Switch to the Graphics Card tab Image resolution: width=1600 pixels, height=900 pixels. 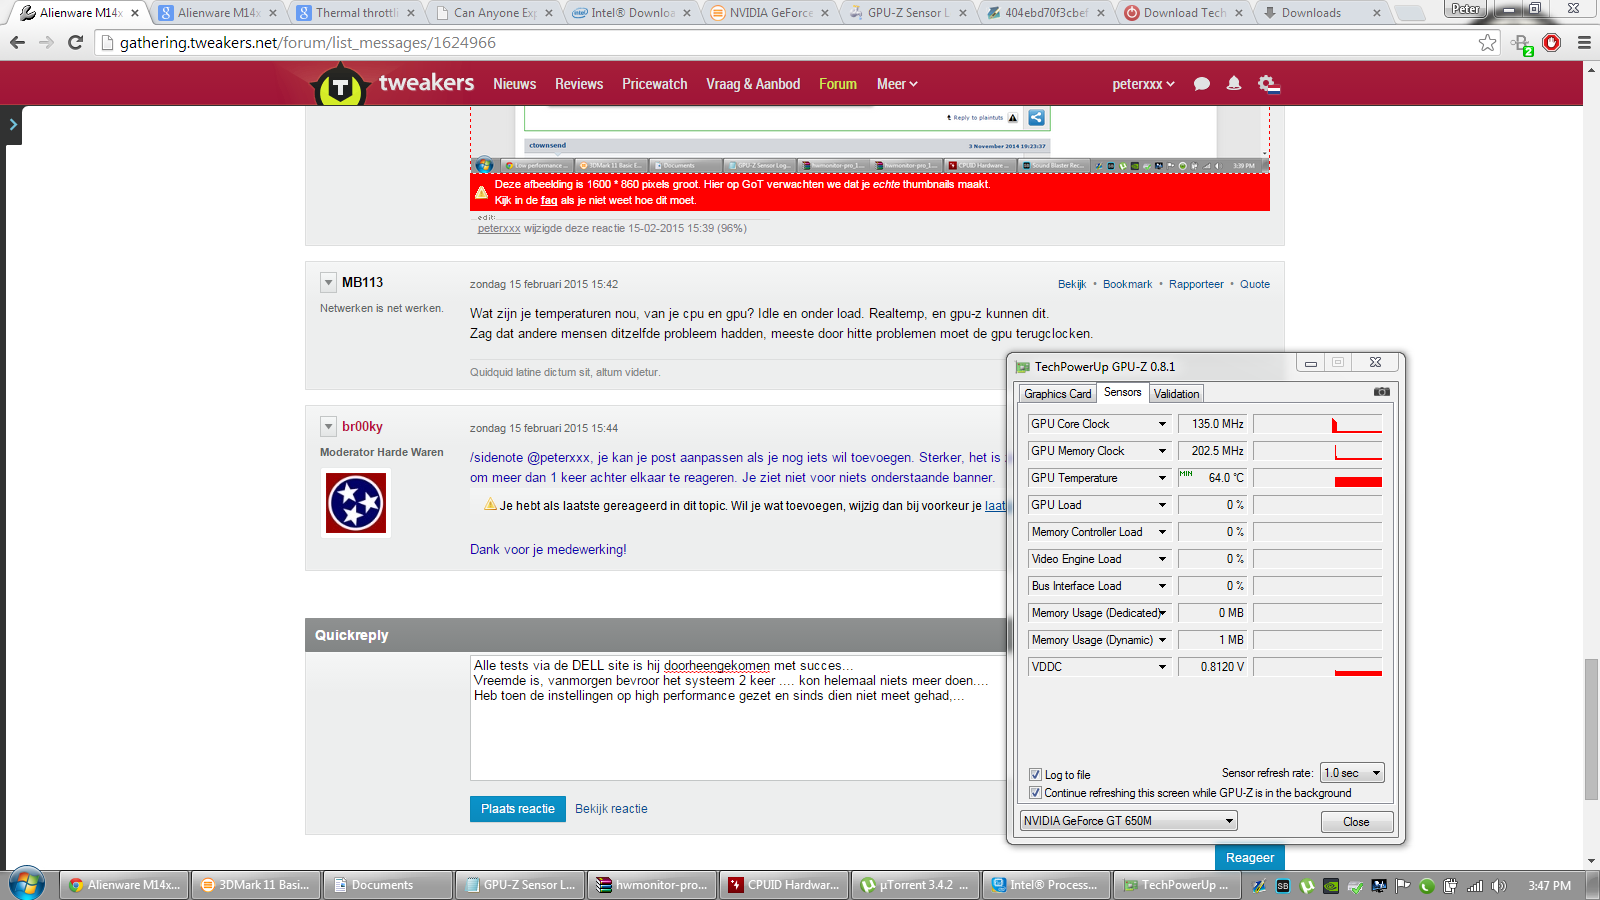[x=1057, y=394]
